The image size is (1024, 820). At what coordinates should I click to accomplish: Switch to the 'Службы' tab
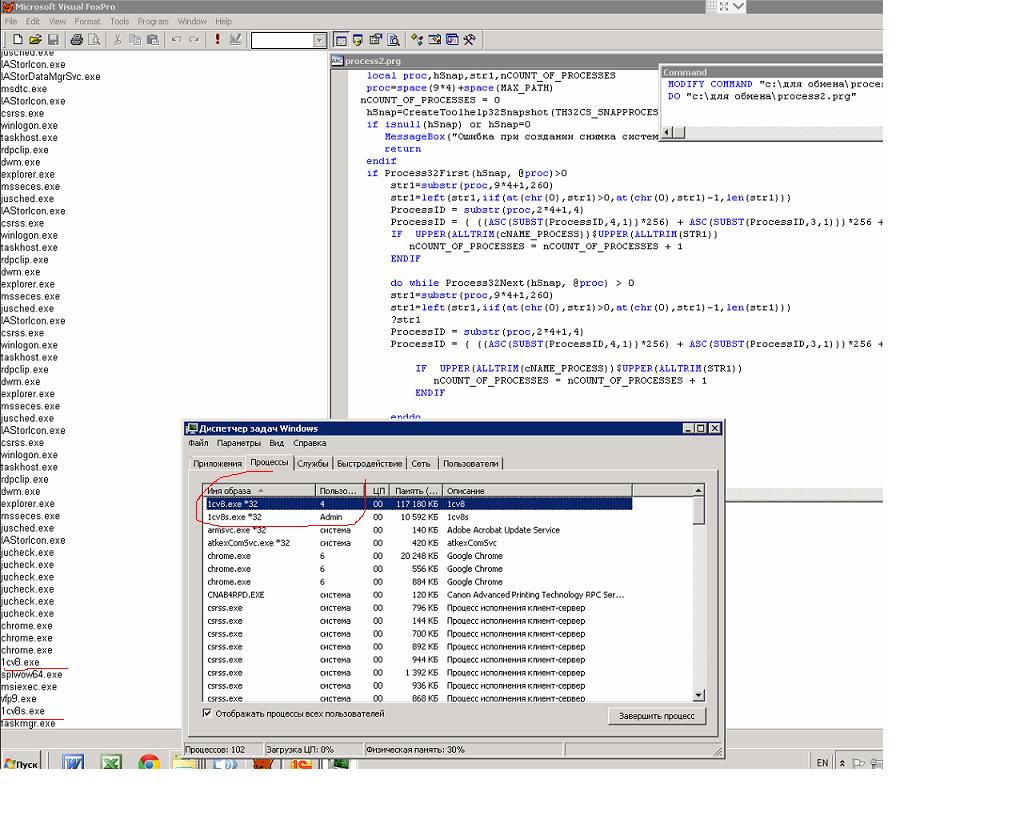coord(313,463)
